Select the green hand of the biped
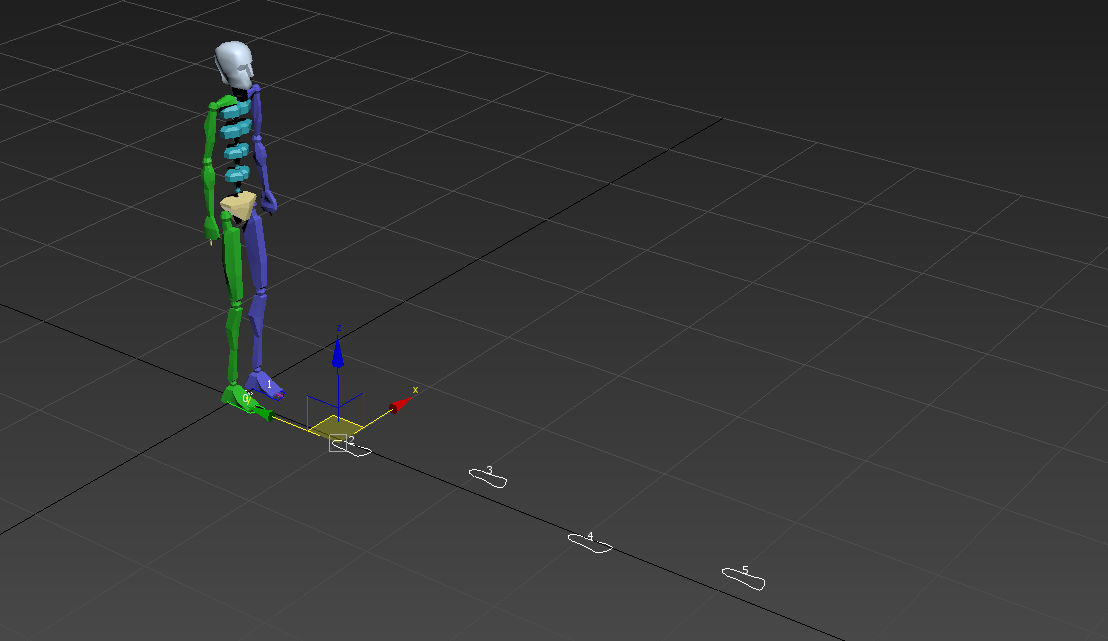Screen dimensions: 1108x641 [212, 230]
